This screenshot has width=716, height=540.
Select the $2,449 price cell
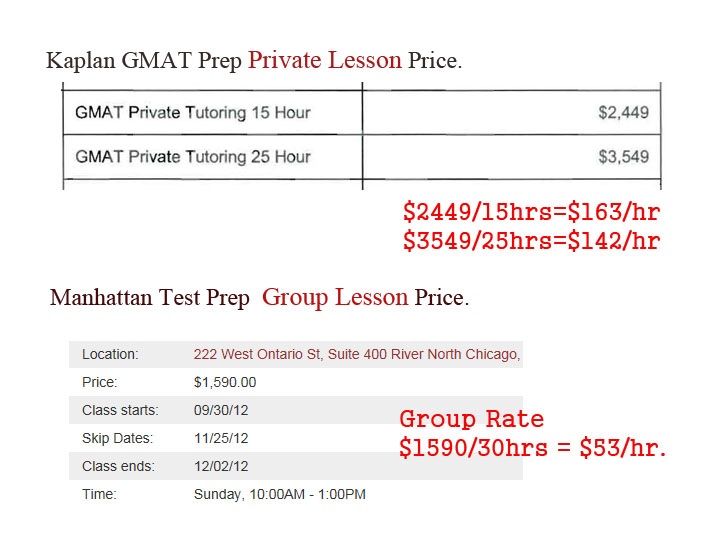point(622,113)
